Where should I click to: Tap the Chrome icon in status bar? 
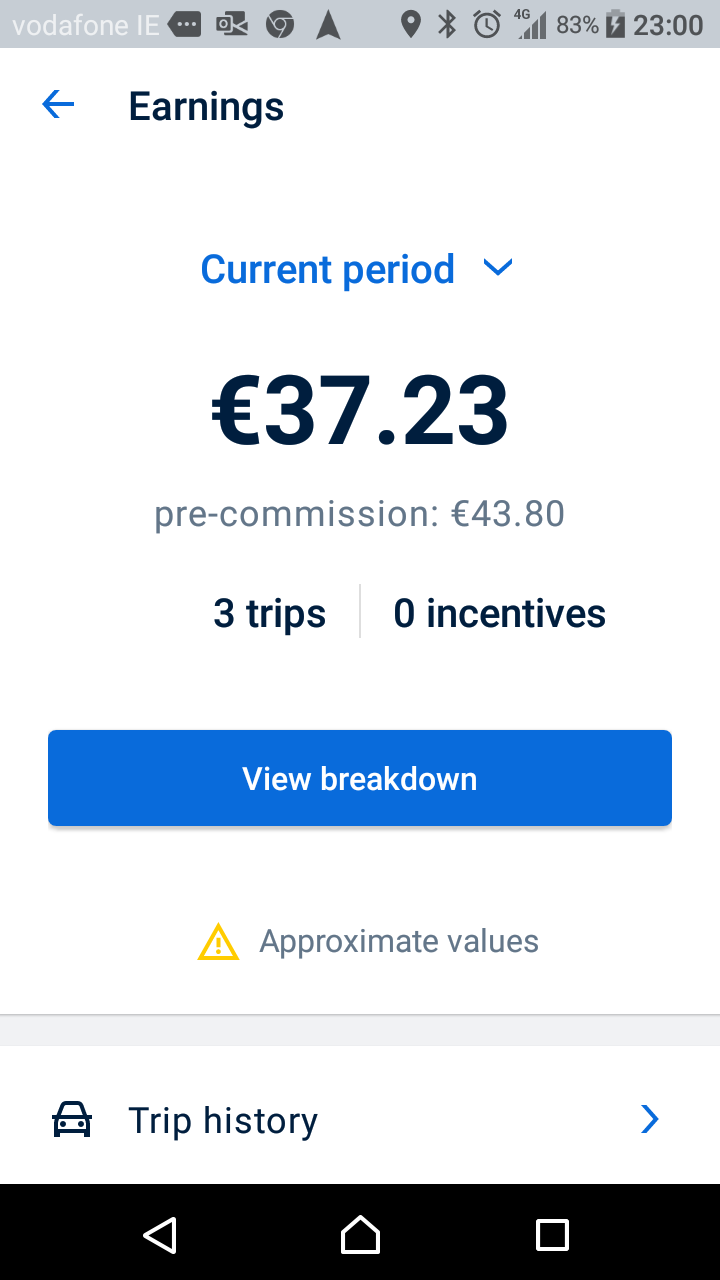click(x=280, y=24)
